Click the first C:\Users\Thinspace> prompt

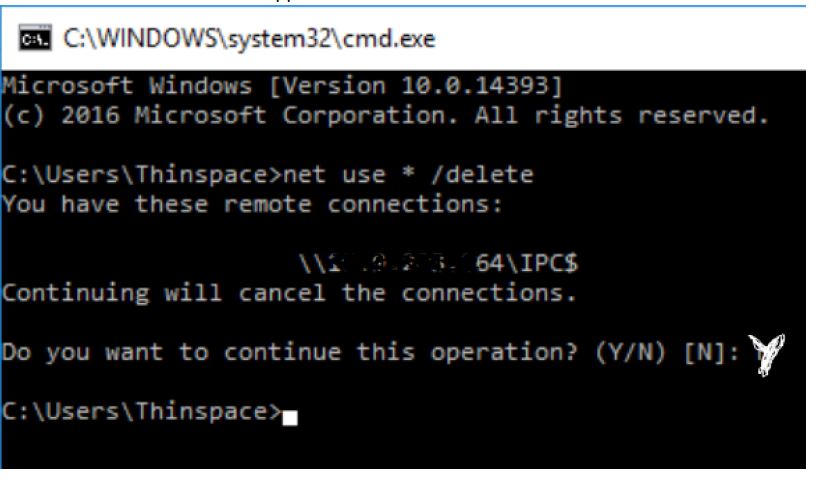pyautogui.click(x=142, y=175)
